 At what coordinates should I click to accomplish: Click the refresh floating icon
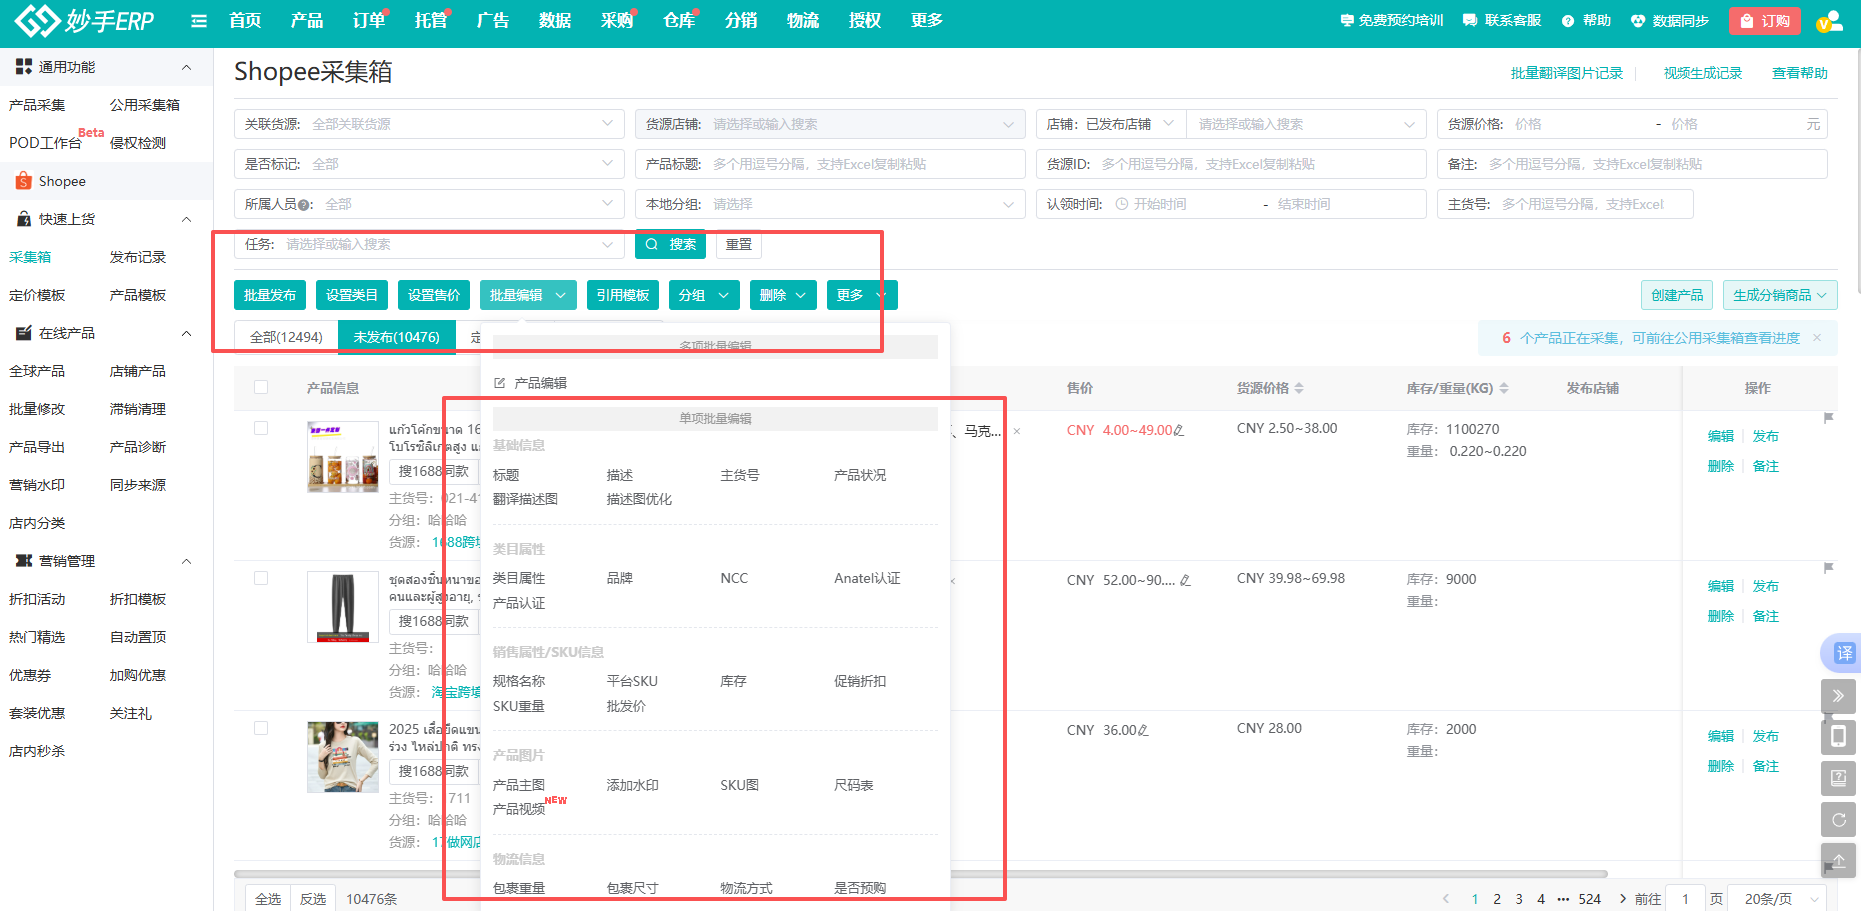(x=1838, y=820)
